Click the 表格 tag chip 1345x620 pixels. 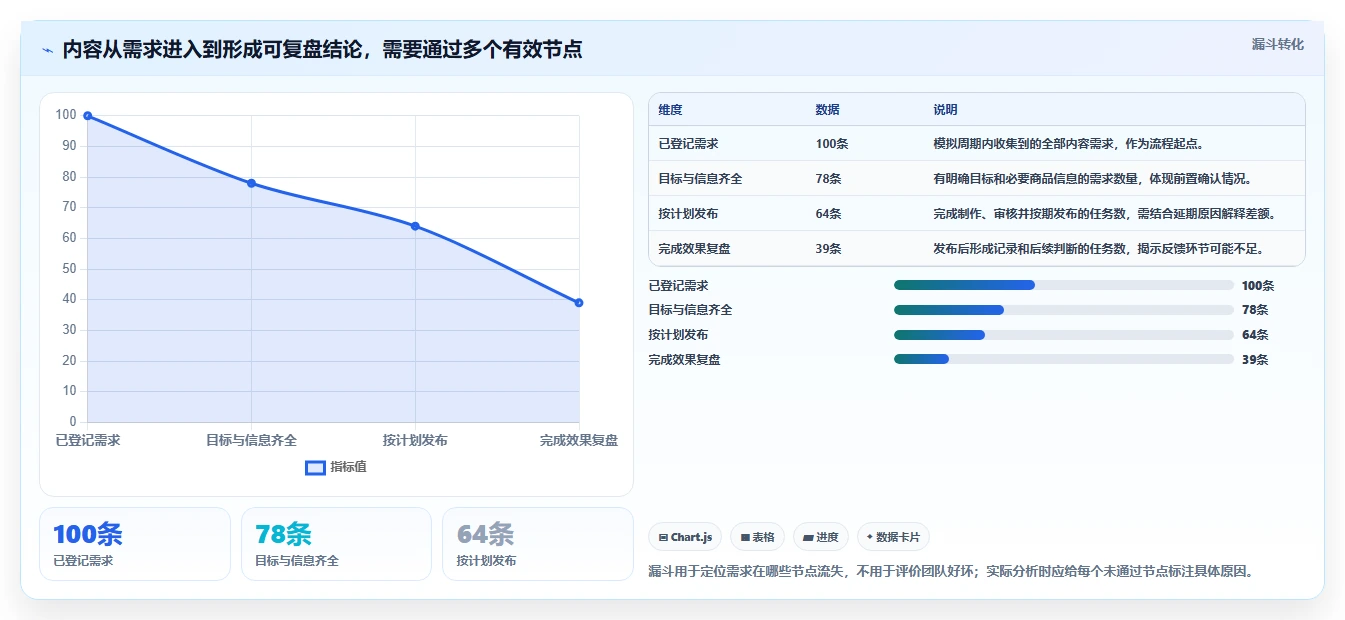[x=758, y=537]
